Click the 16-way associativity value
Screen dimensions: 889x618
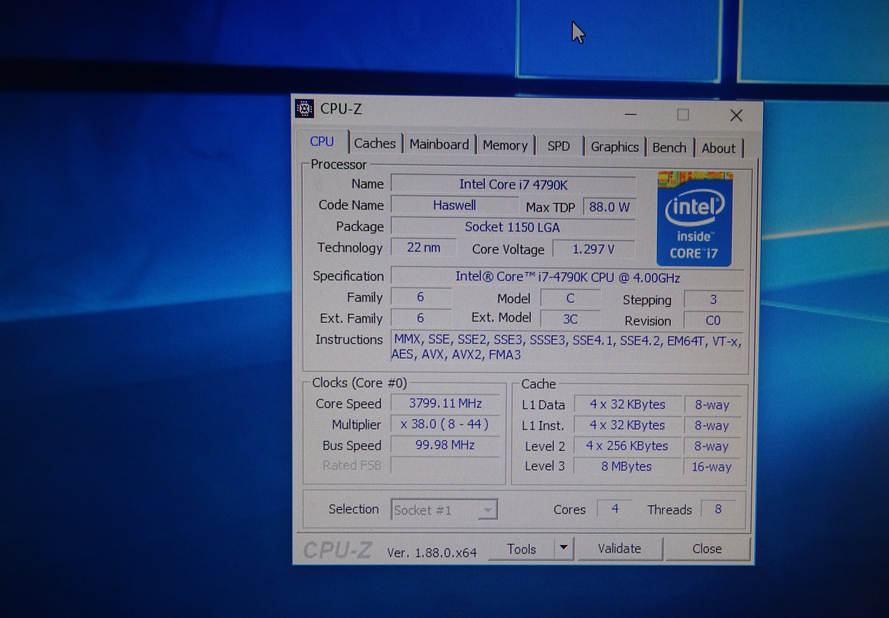pos(712,467)
